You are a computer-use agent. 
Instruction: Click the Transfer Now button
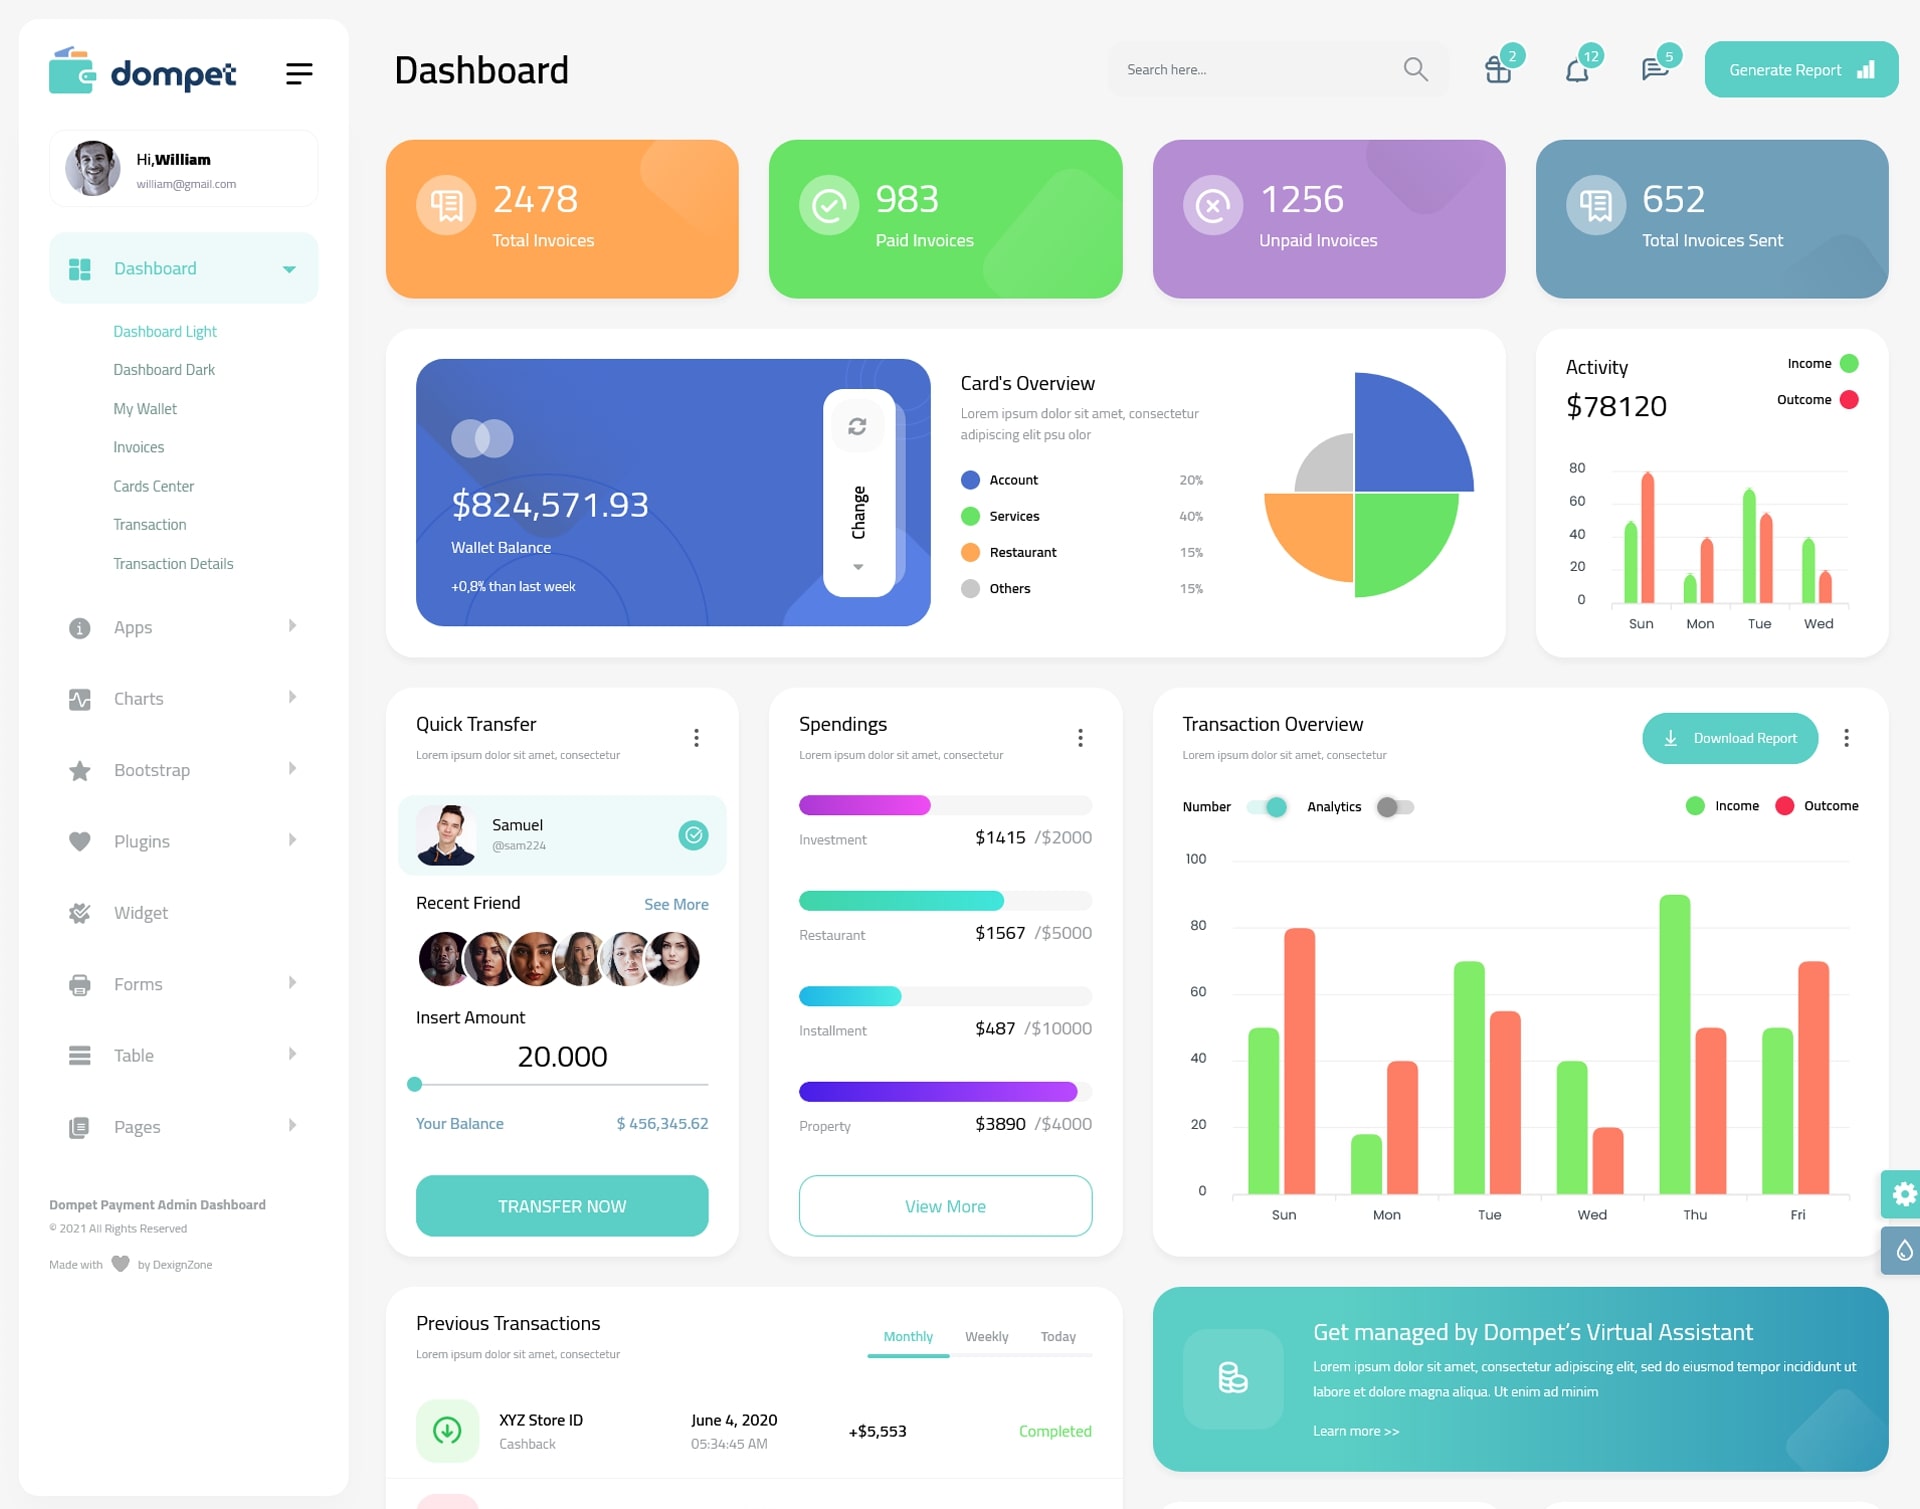click(x=563, y=1205)
